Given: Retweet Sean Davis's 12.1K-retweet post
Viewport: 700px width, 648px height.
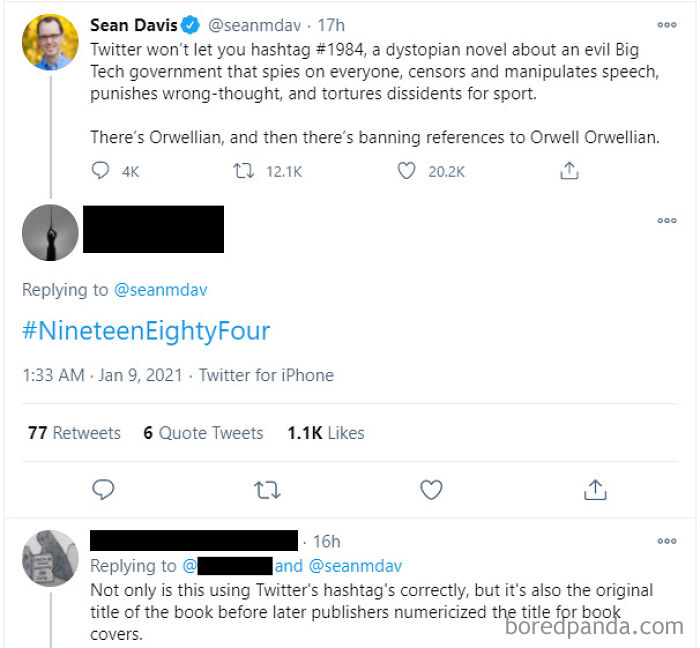Looking at the screenshot, I should (243, 171).
